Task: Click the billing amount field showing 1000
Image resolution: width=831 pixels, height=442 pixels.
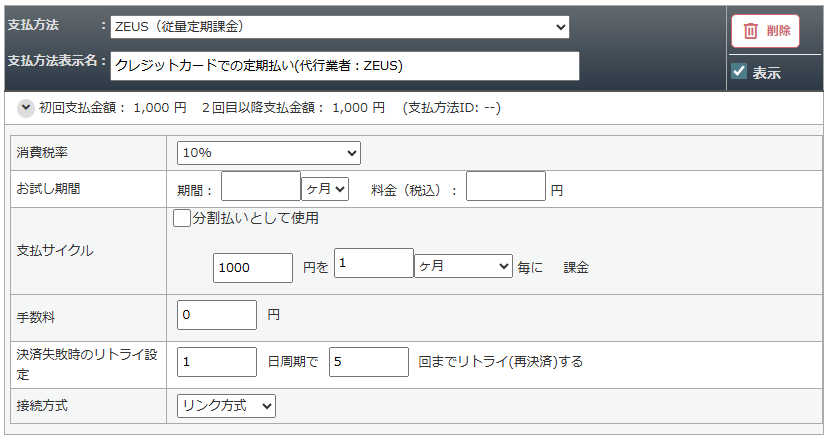Action: (x=252, y=267)
